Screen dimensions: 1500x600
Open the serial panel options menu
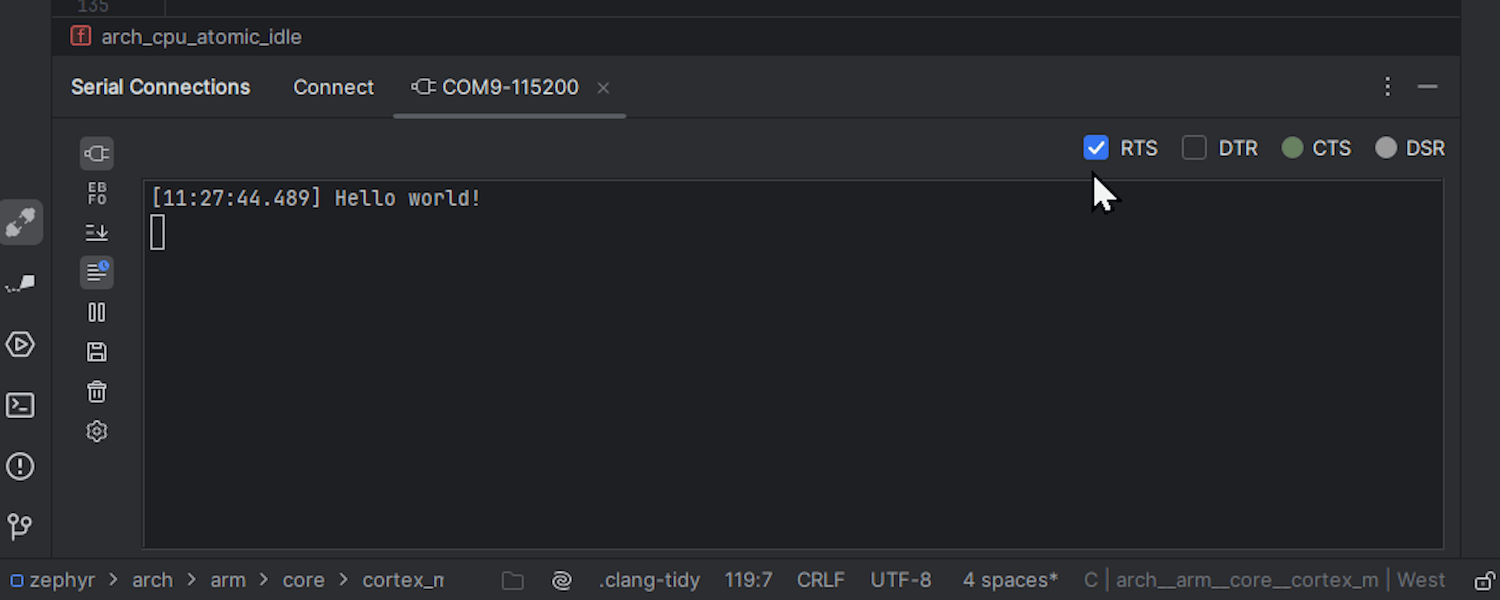pos(1387,87)
